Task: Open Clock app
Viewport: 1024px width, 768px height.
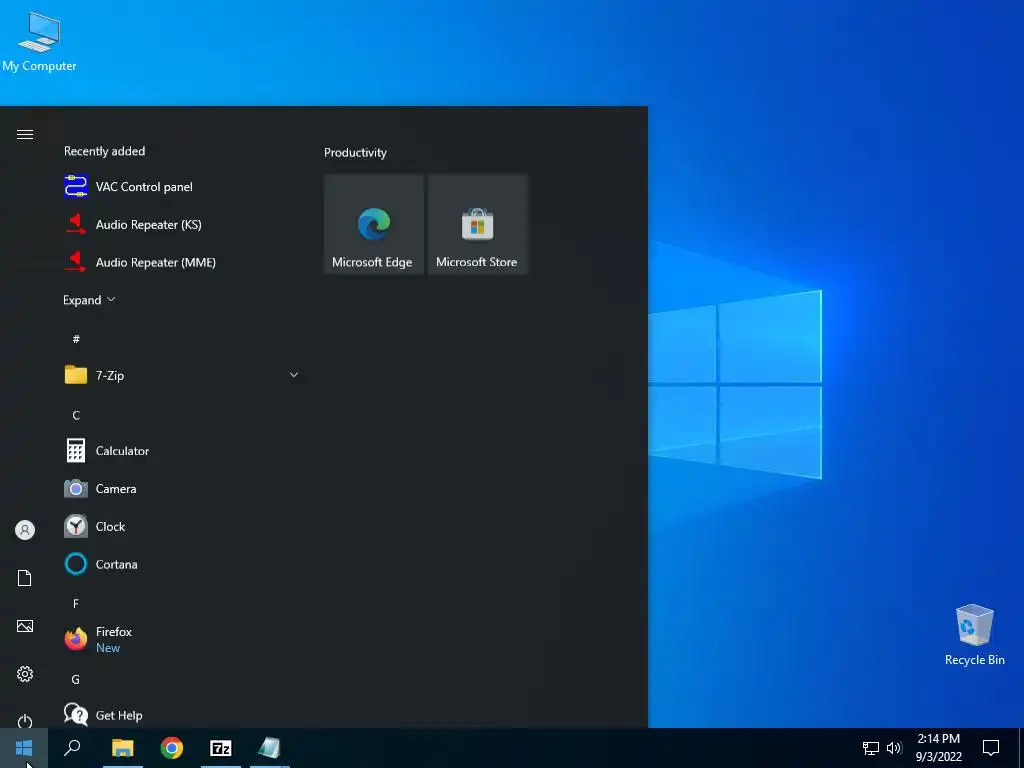Action: click(182, 527)
